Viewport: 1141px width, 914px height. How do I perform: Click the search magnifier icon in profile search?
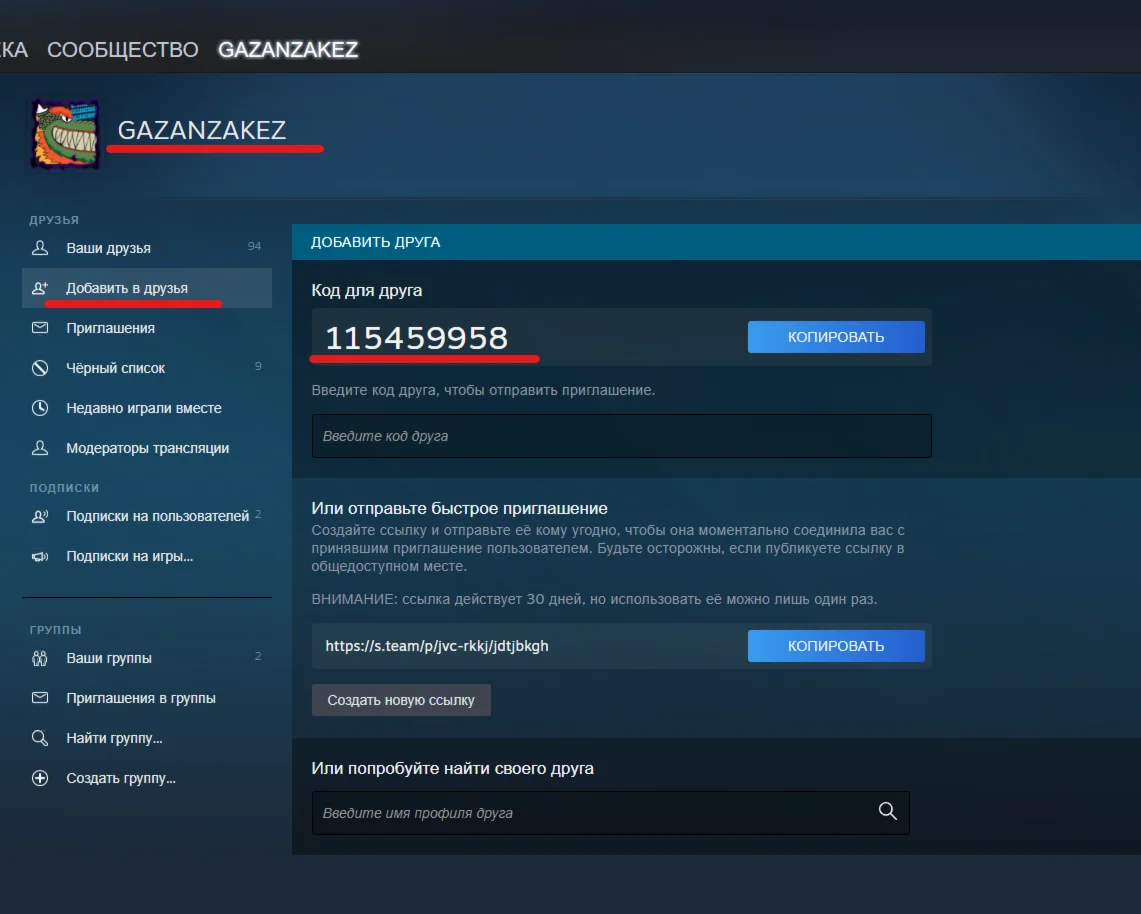click(x=887, y=811)
